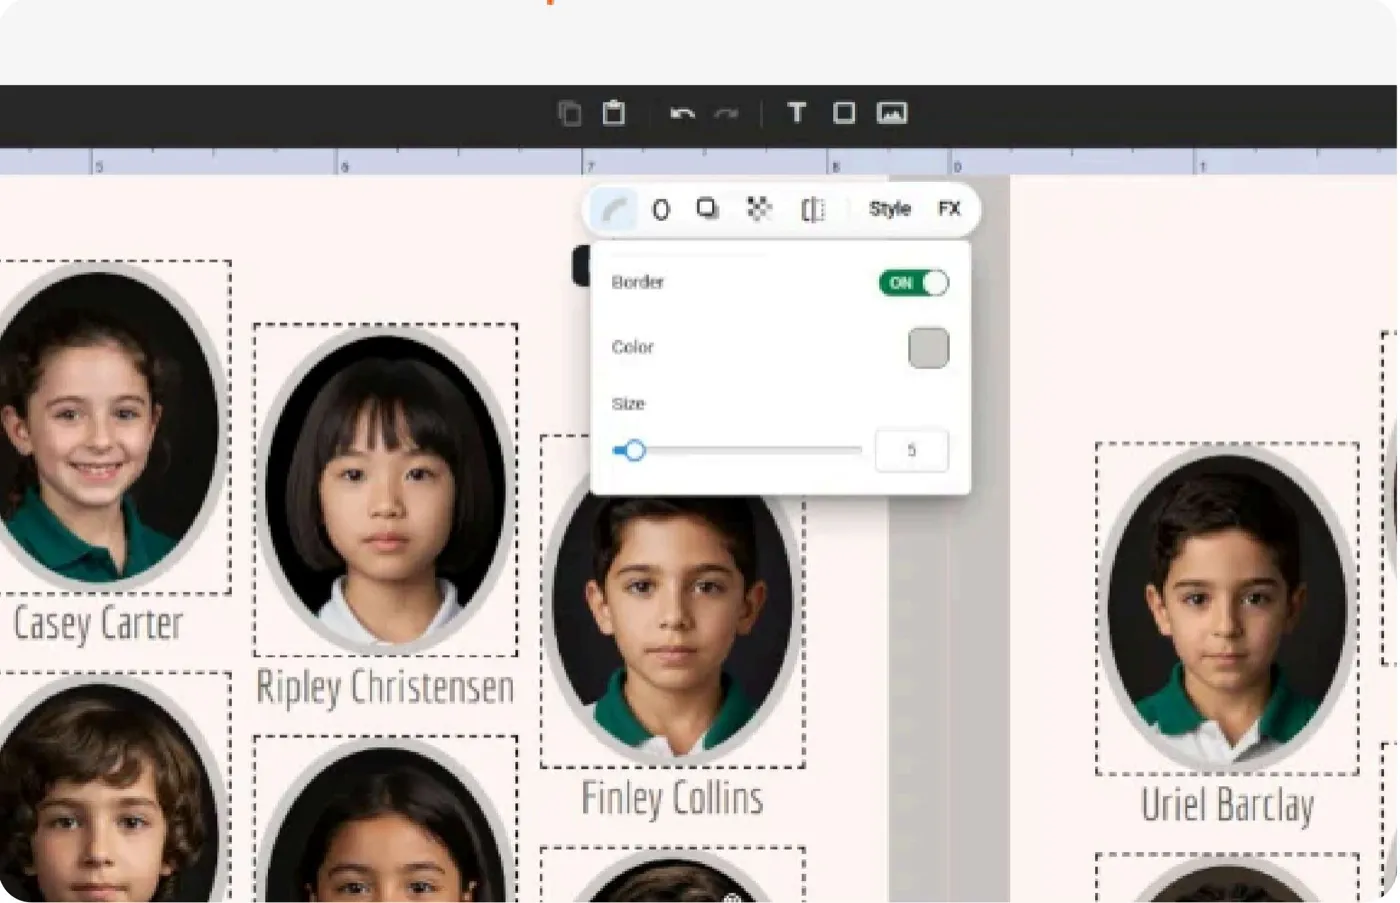Undo the last action

point(682,113)
